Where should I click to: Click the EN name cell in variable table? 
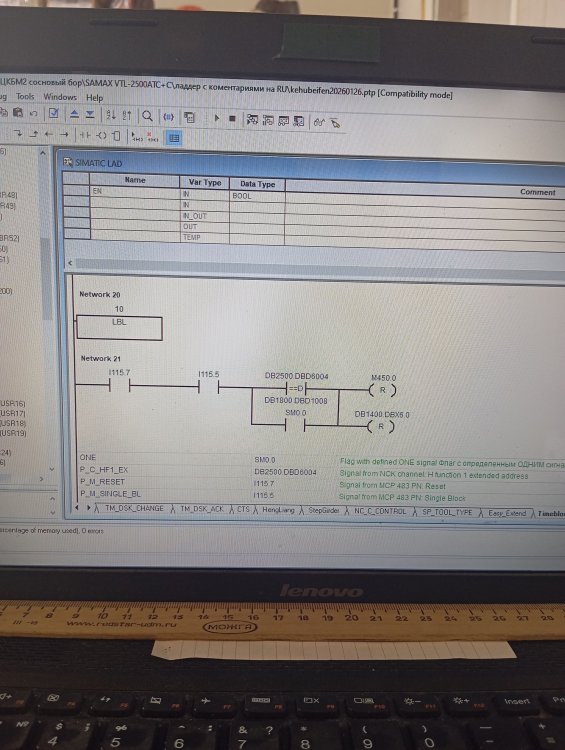pos(134,191)
